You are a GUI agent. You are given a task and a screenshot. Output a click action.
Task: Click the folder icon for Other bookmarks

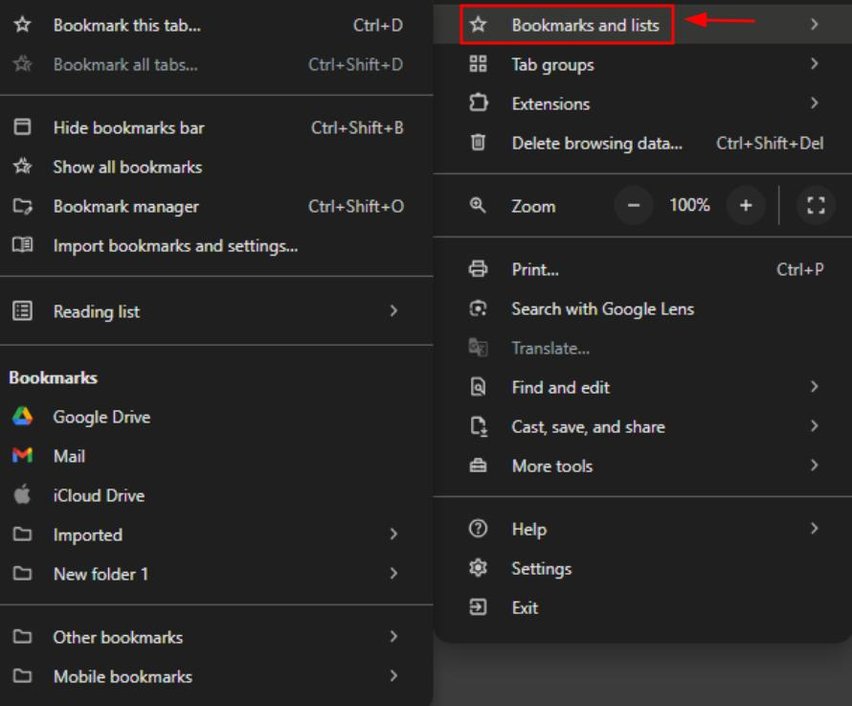(22, 636)
